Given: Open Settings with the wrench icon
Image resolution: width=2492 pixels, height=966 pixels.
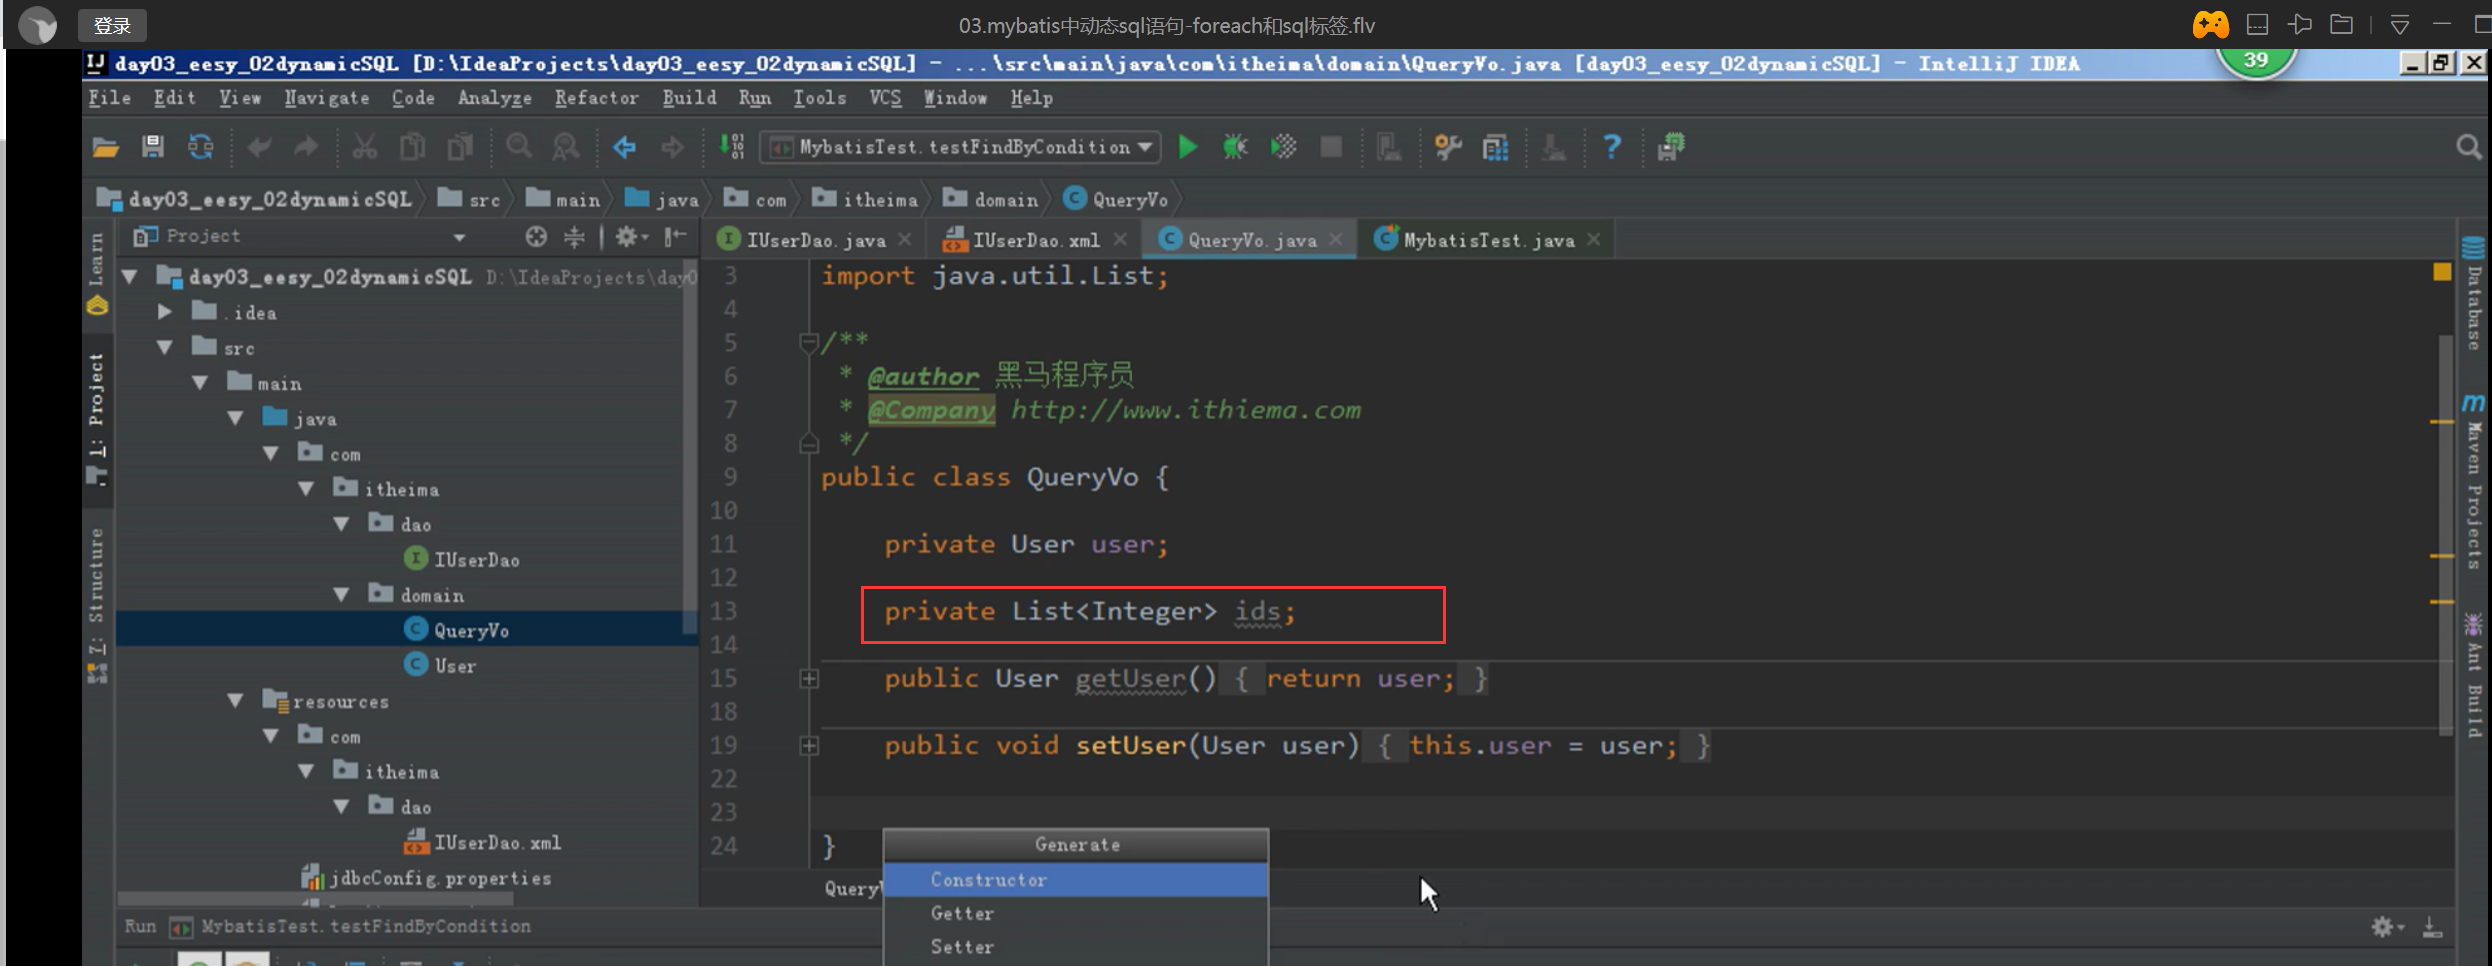Looking at the screenshot, I should pos(1447,148).
